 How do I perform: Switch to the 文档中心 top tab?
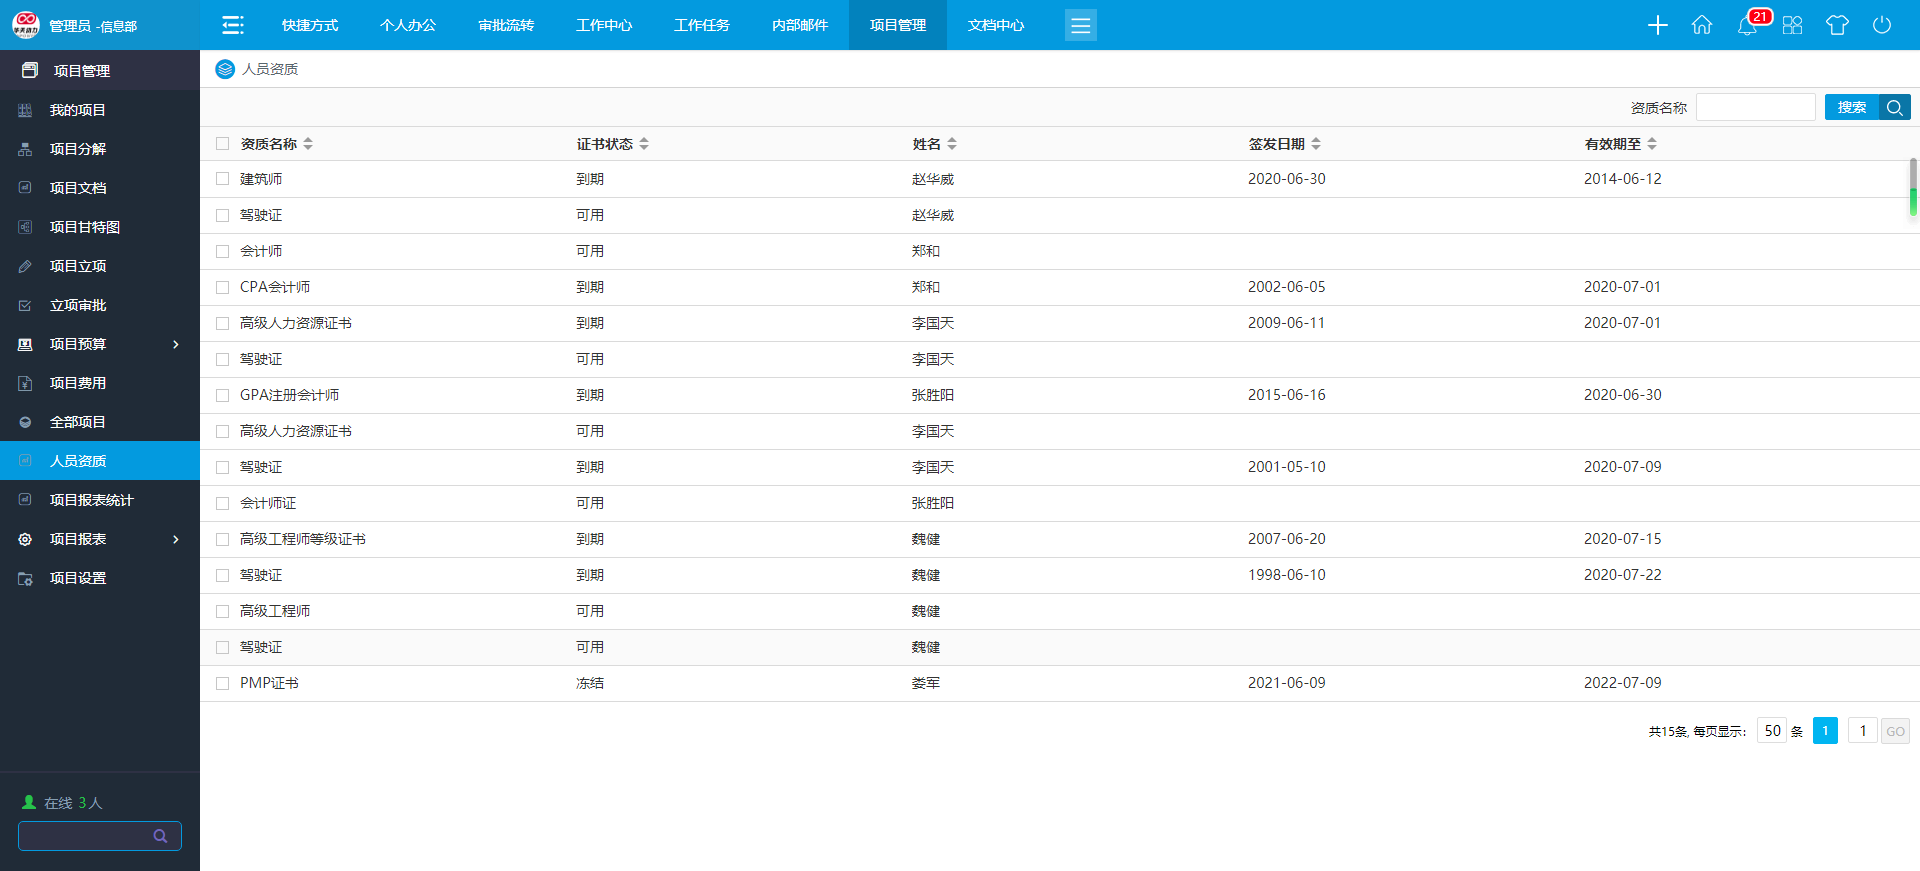pos(996,25)
